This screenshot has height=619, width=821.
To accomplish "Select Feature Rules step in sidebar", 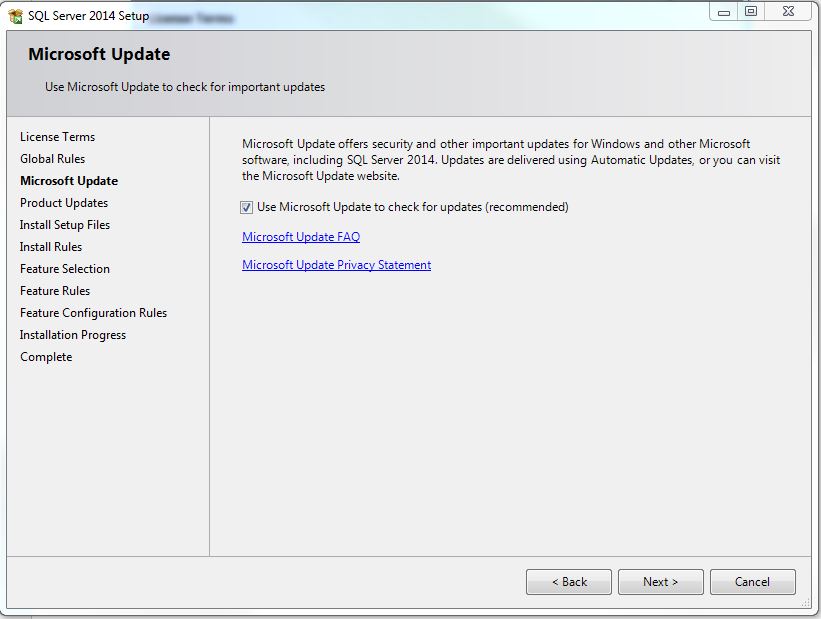I will click(55, 291).
